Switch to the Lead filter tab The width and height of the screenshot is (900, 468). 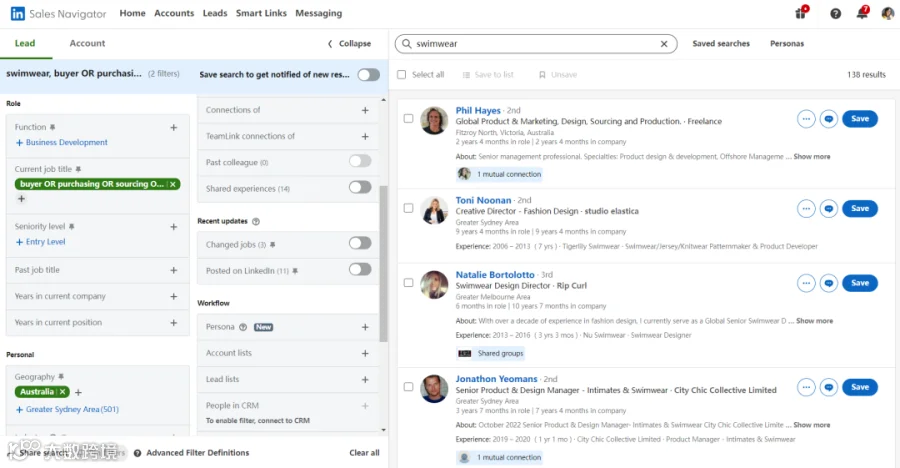tap(25, 44)
